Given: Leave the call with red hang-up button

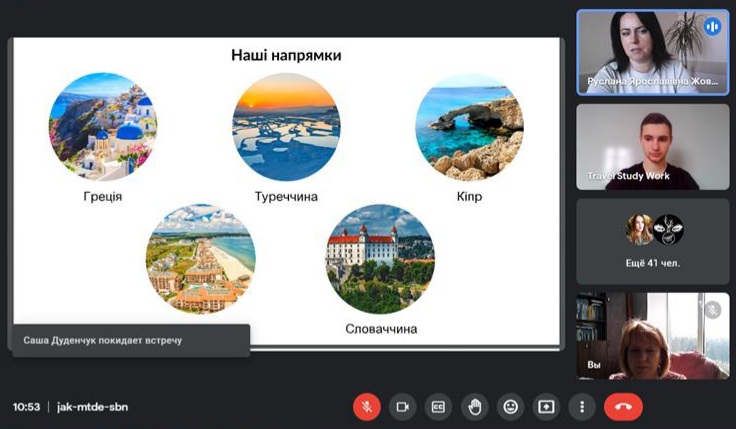Looking at the screenshot, I should tap(623, 407).
